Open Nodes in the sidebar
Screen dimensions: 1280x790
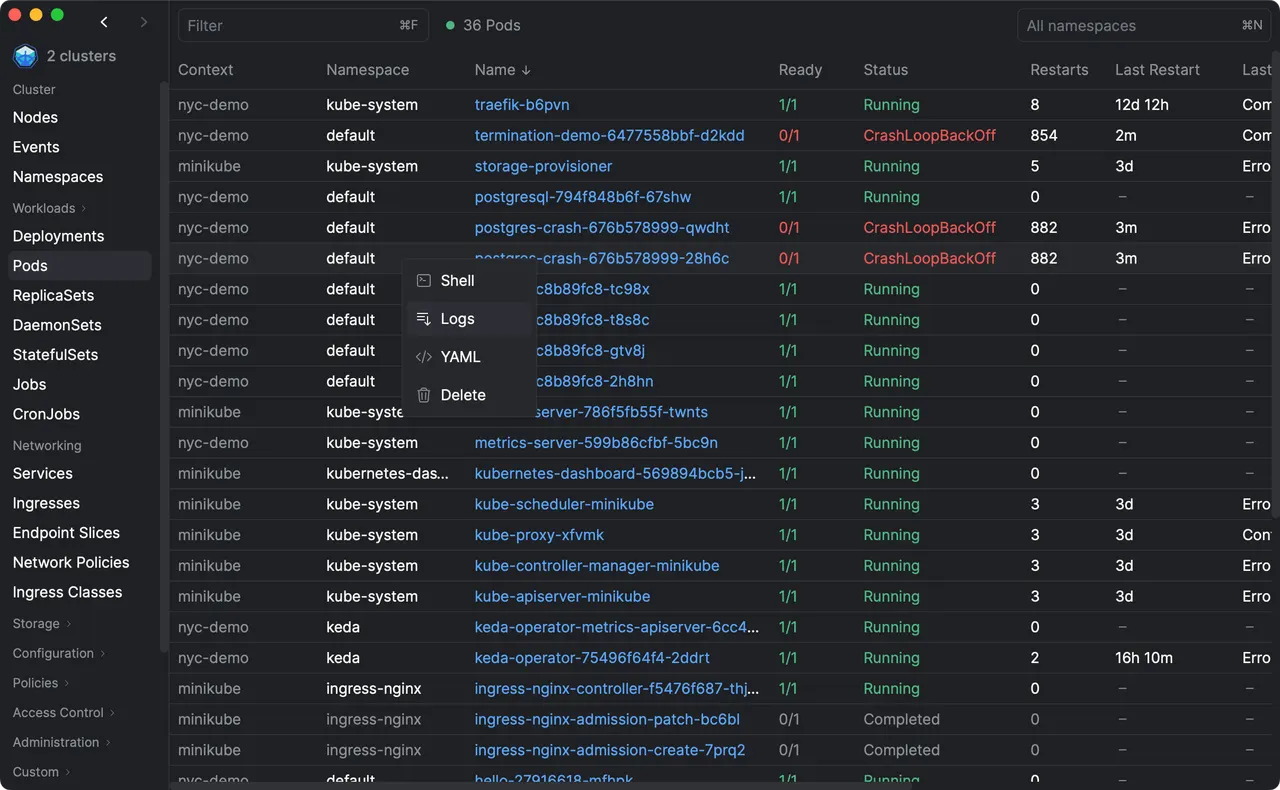[x=35, y=117]
